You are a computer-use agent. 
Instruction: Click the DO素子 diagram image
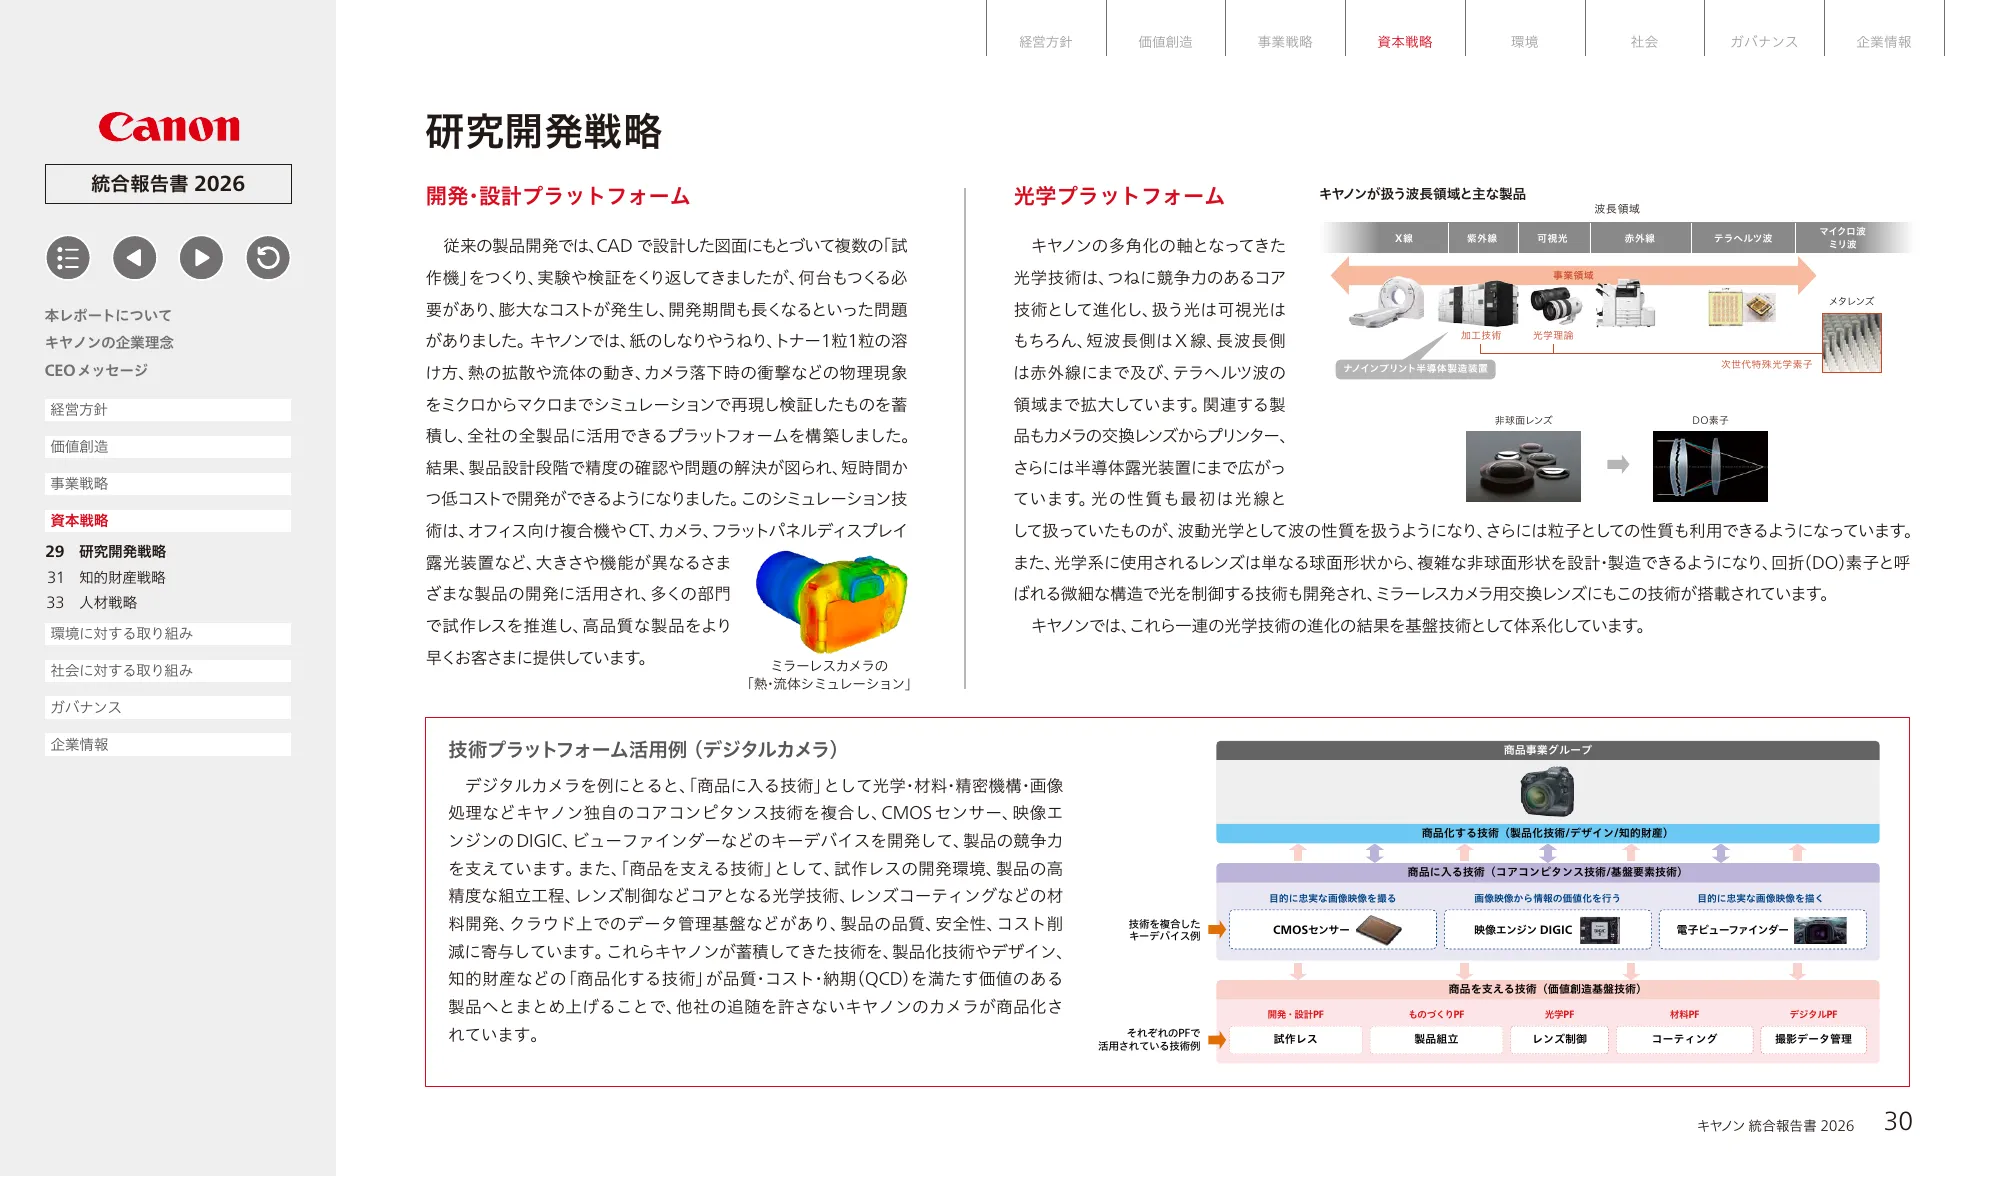click(x=1710, y=466)
